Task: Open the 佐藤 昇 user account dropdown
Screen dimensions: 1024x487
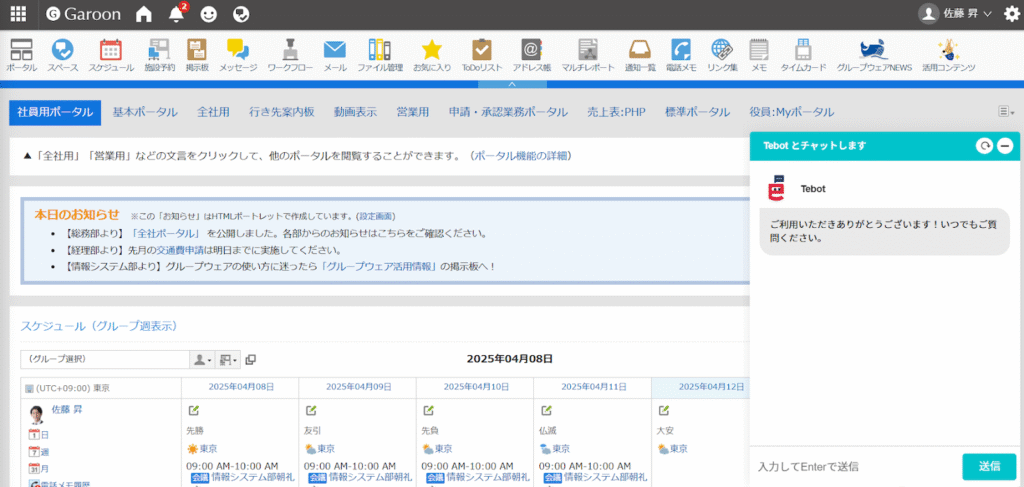Action: tap(957, 14)
